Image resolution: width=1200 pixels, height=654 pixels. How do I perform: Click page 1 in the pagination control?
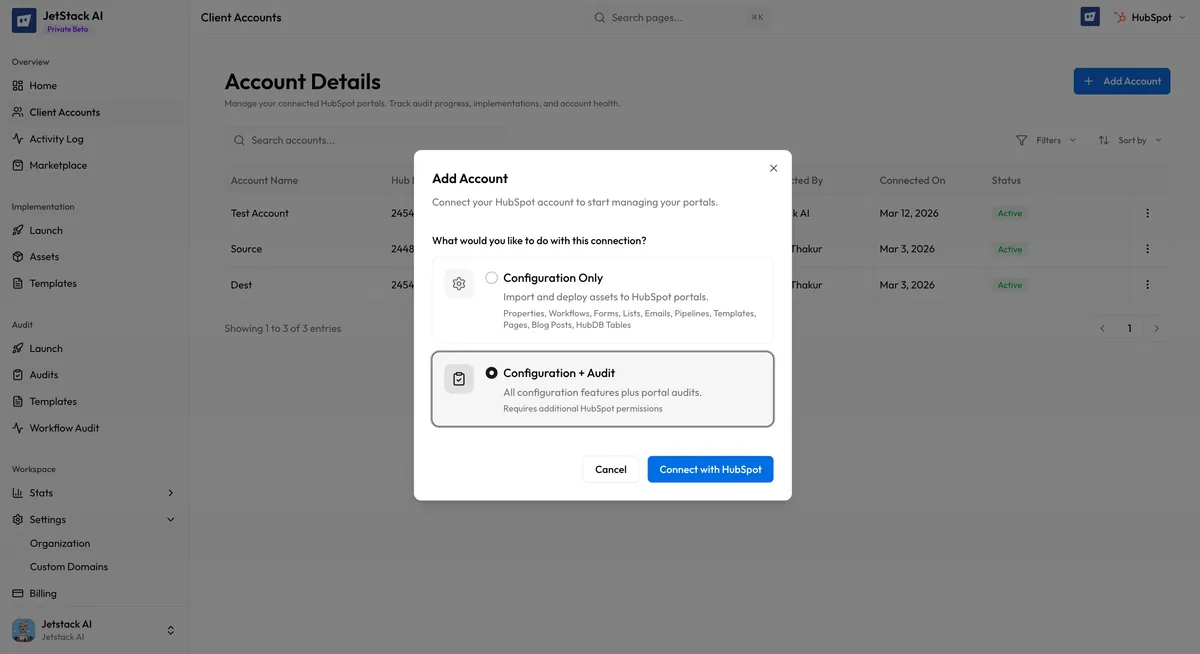coord(1129,327)
